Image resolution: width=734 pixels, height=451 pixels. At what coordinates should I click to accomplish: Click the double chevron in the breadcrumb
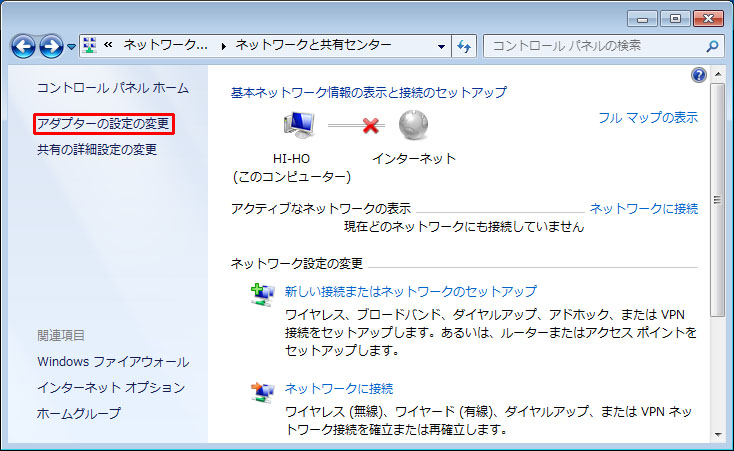click(108, 45)
